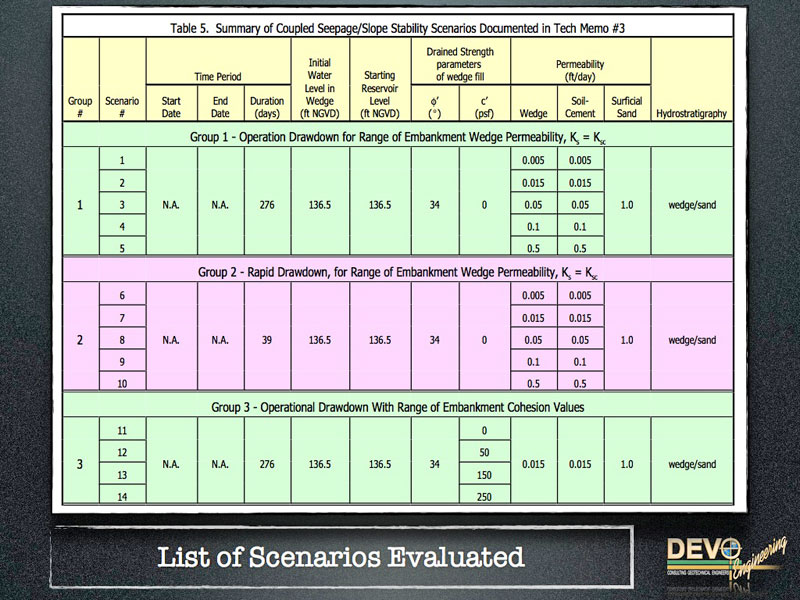800x600 pixels.
Task: Click the Time Period header cell
Action: coord(218,75)
